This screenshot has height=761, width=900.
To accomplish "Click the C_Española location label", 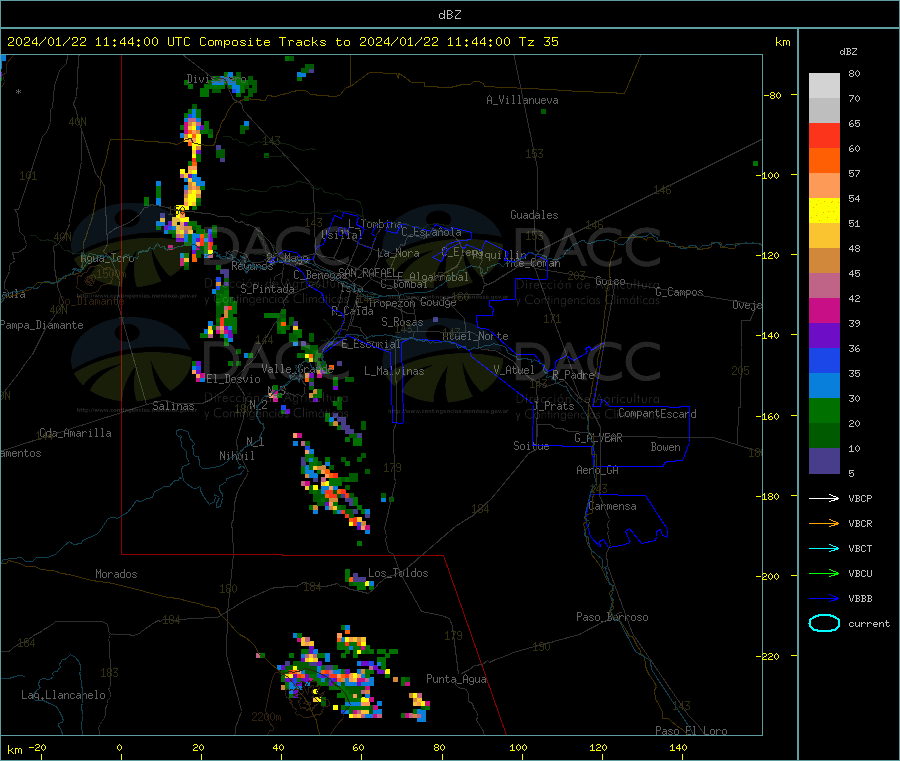I will point(431,232).
